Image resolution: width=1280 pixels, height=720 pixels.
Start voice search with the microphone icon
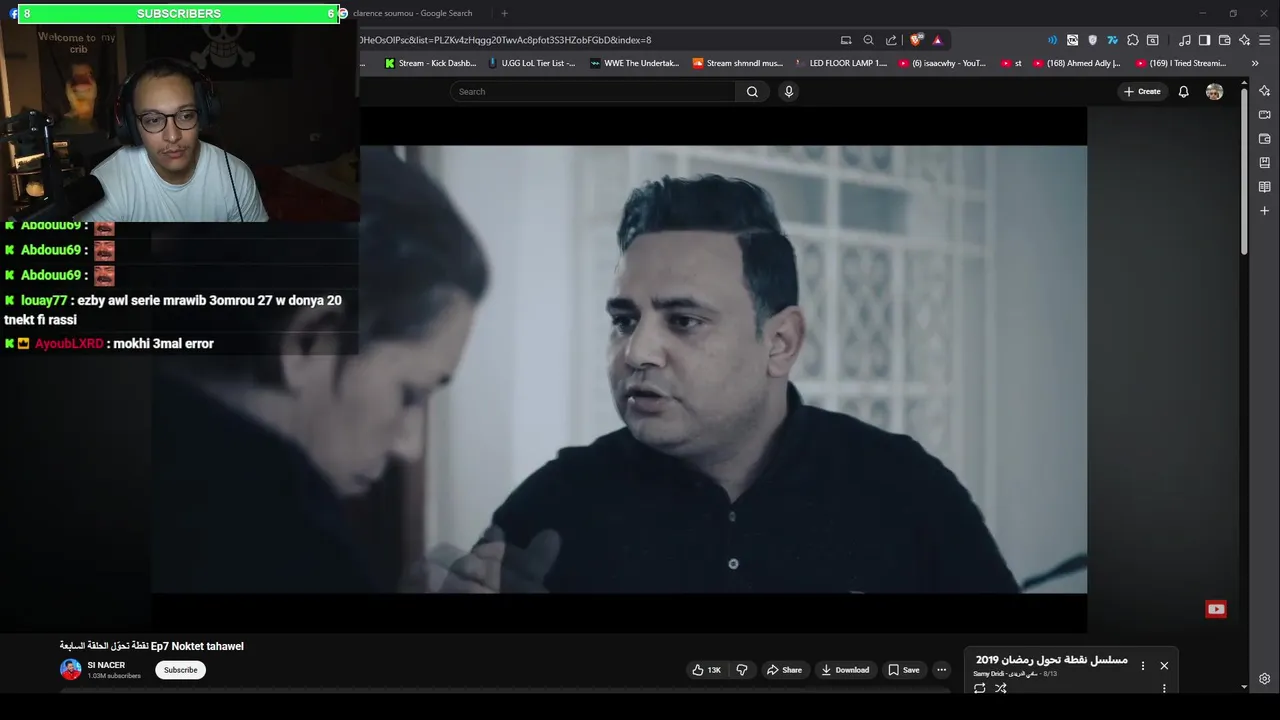point(788,91)
